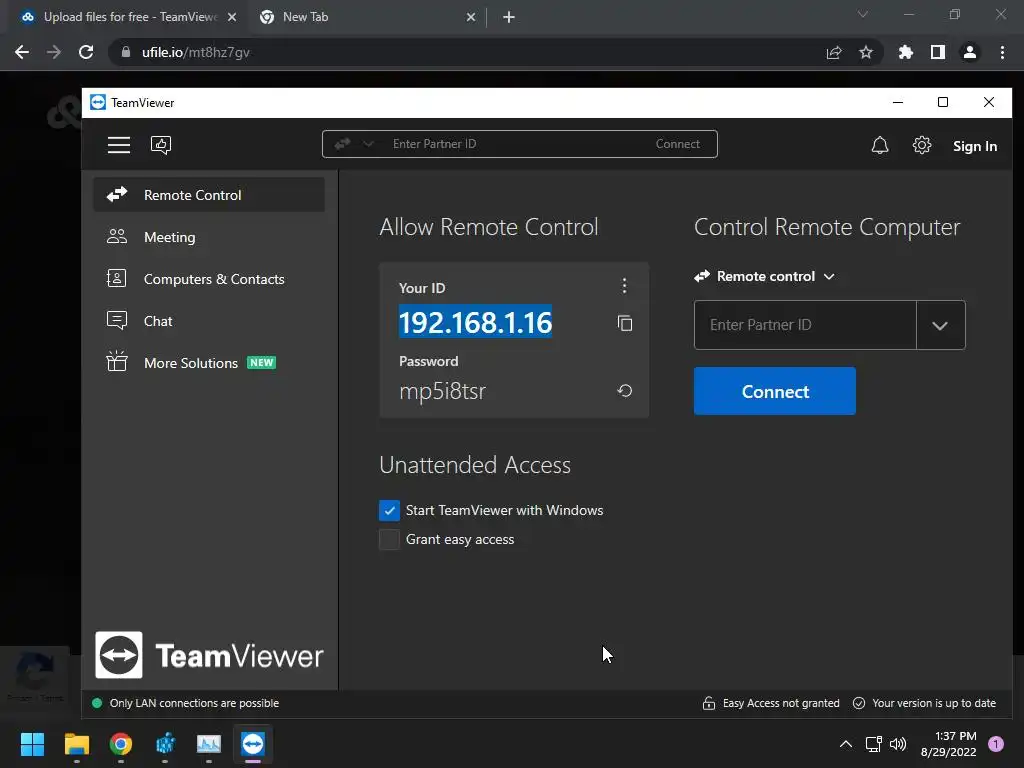1024x768 pixels.
Task: Click Sign In in TeamViewer header
Action: click(974, 146)
